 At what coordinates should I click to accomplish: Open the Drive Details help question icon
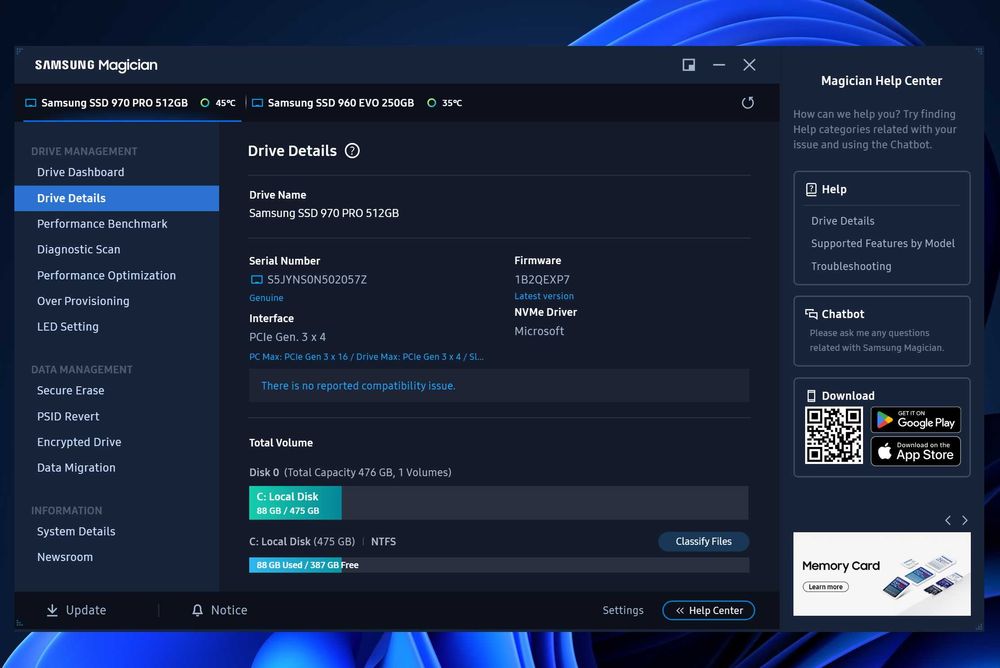pyautogui.click(x=352, y=151)
